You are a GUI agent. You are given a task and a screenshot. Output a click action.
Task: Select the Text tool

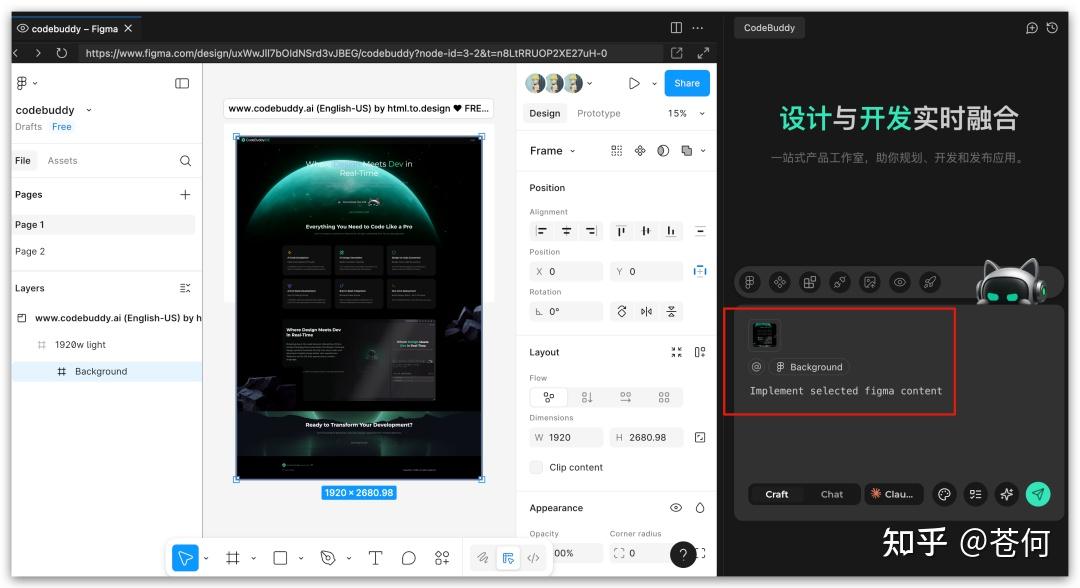point(376,558)
